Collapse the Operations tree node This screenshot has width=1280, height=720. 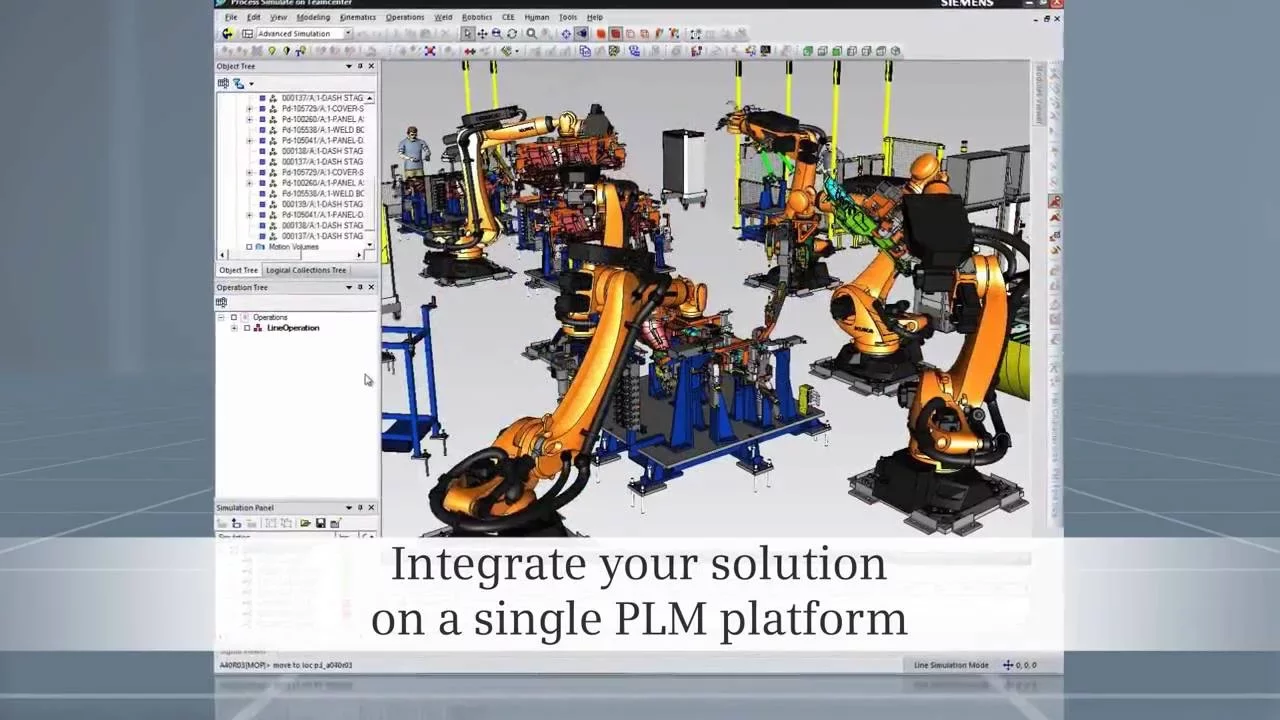(x=221, y=317)
